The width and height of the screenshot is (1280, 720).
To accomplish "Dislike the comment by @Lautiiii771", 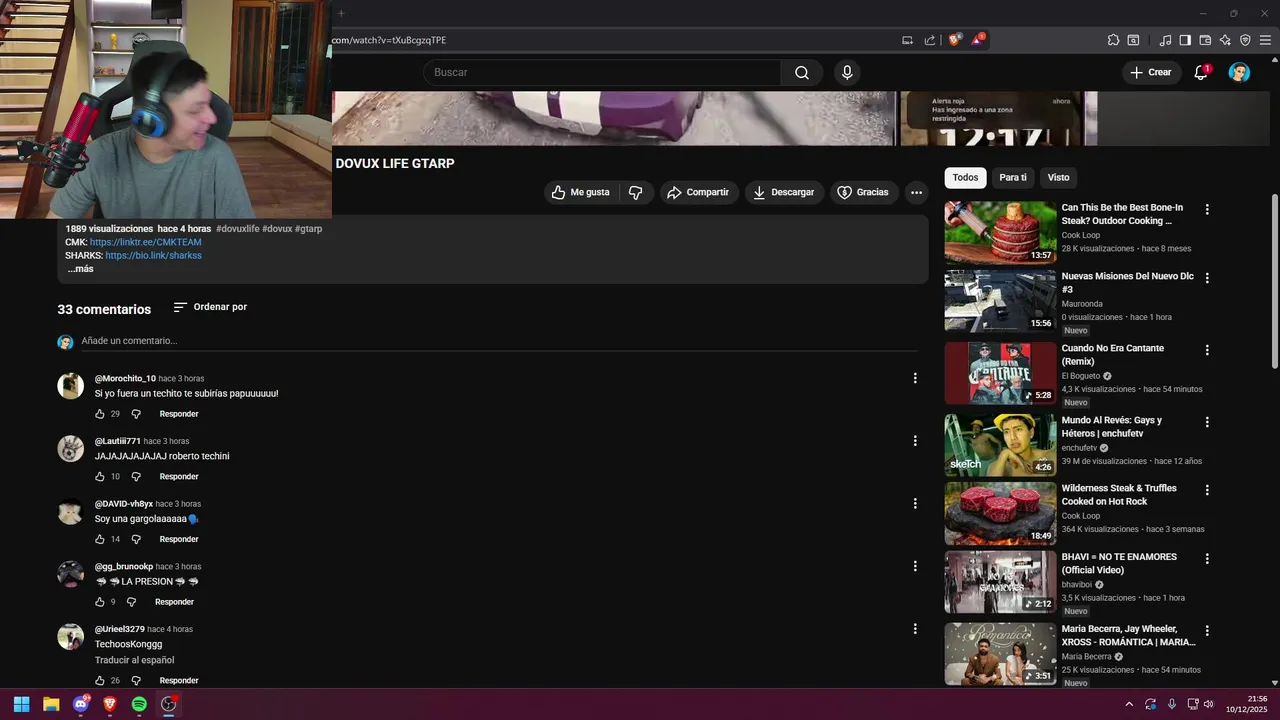I will click(136, 477).
